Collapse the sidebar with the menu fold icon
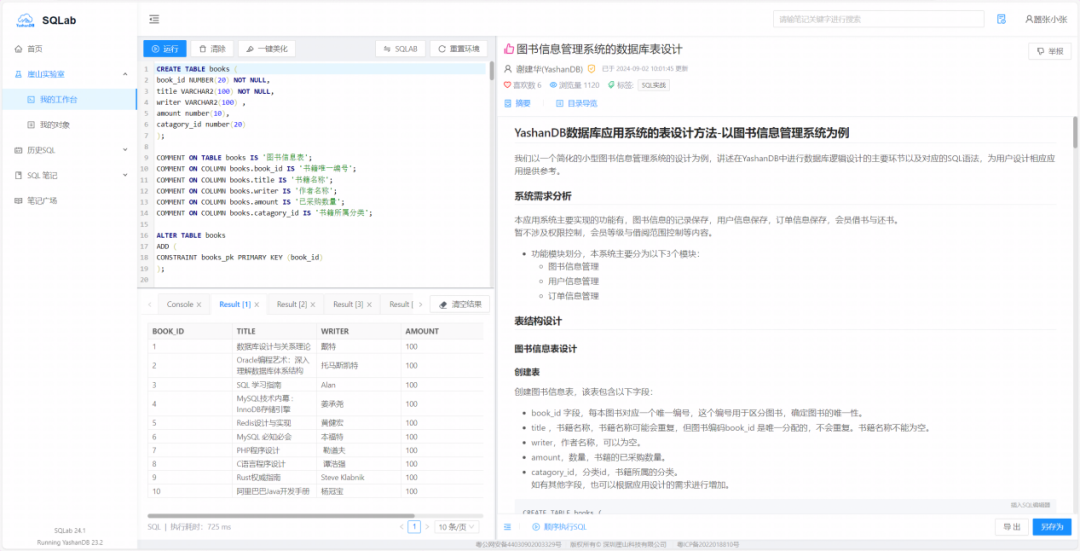1080x551 pixels. [154, 19]
